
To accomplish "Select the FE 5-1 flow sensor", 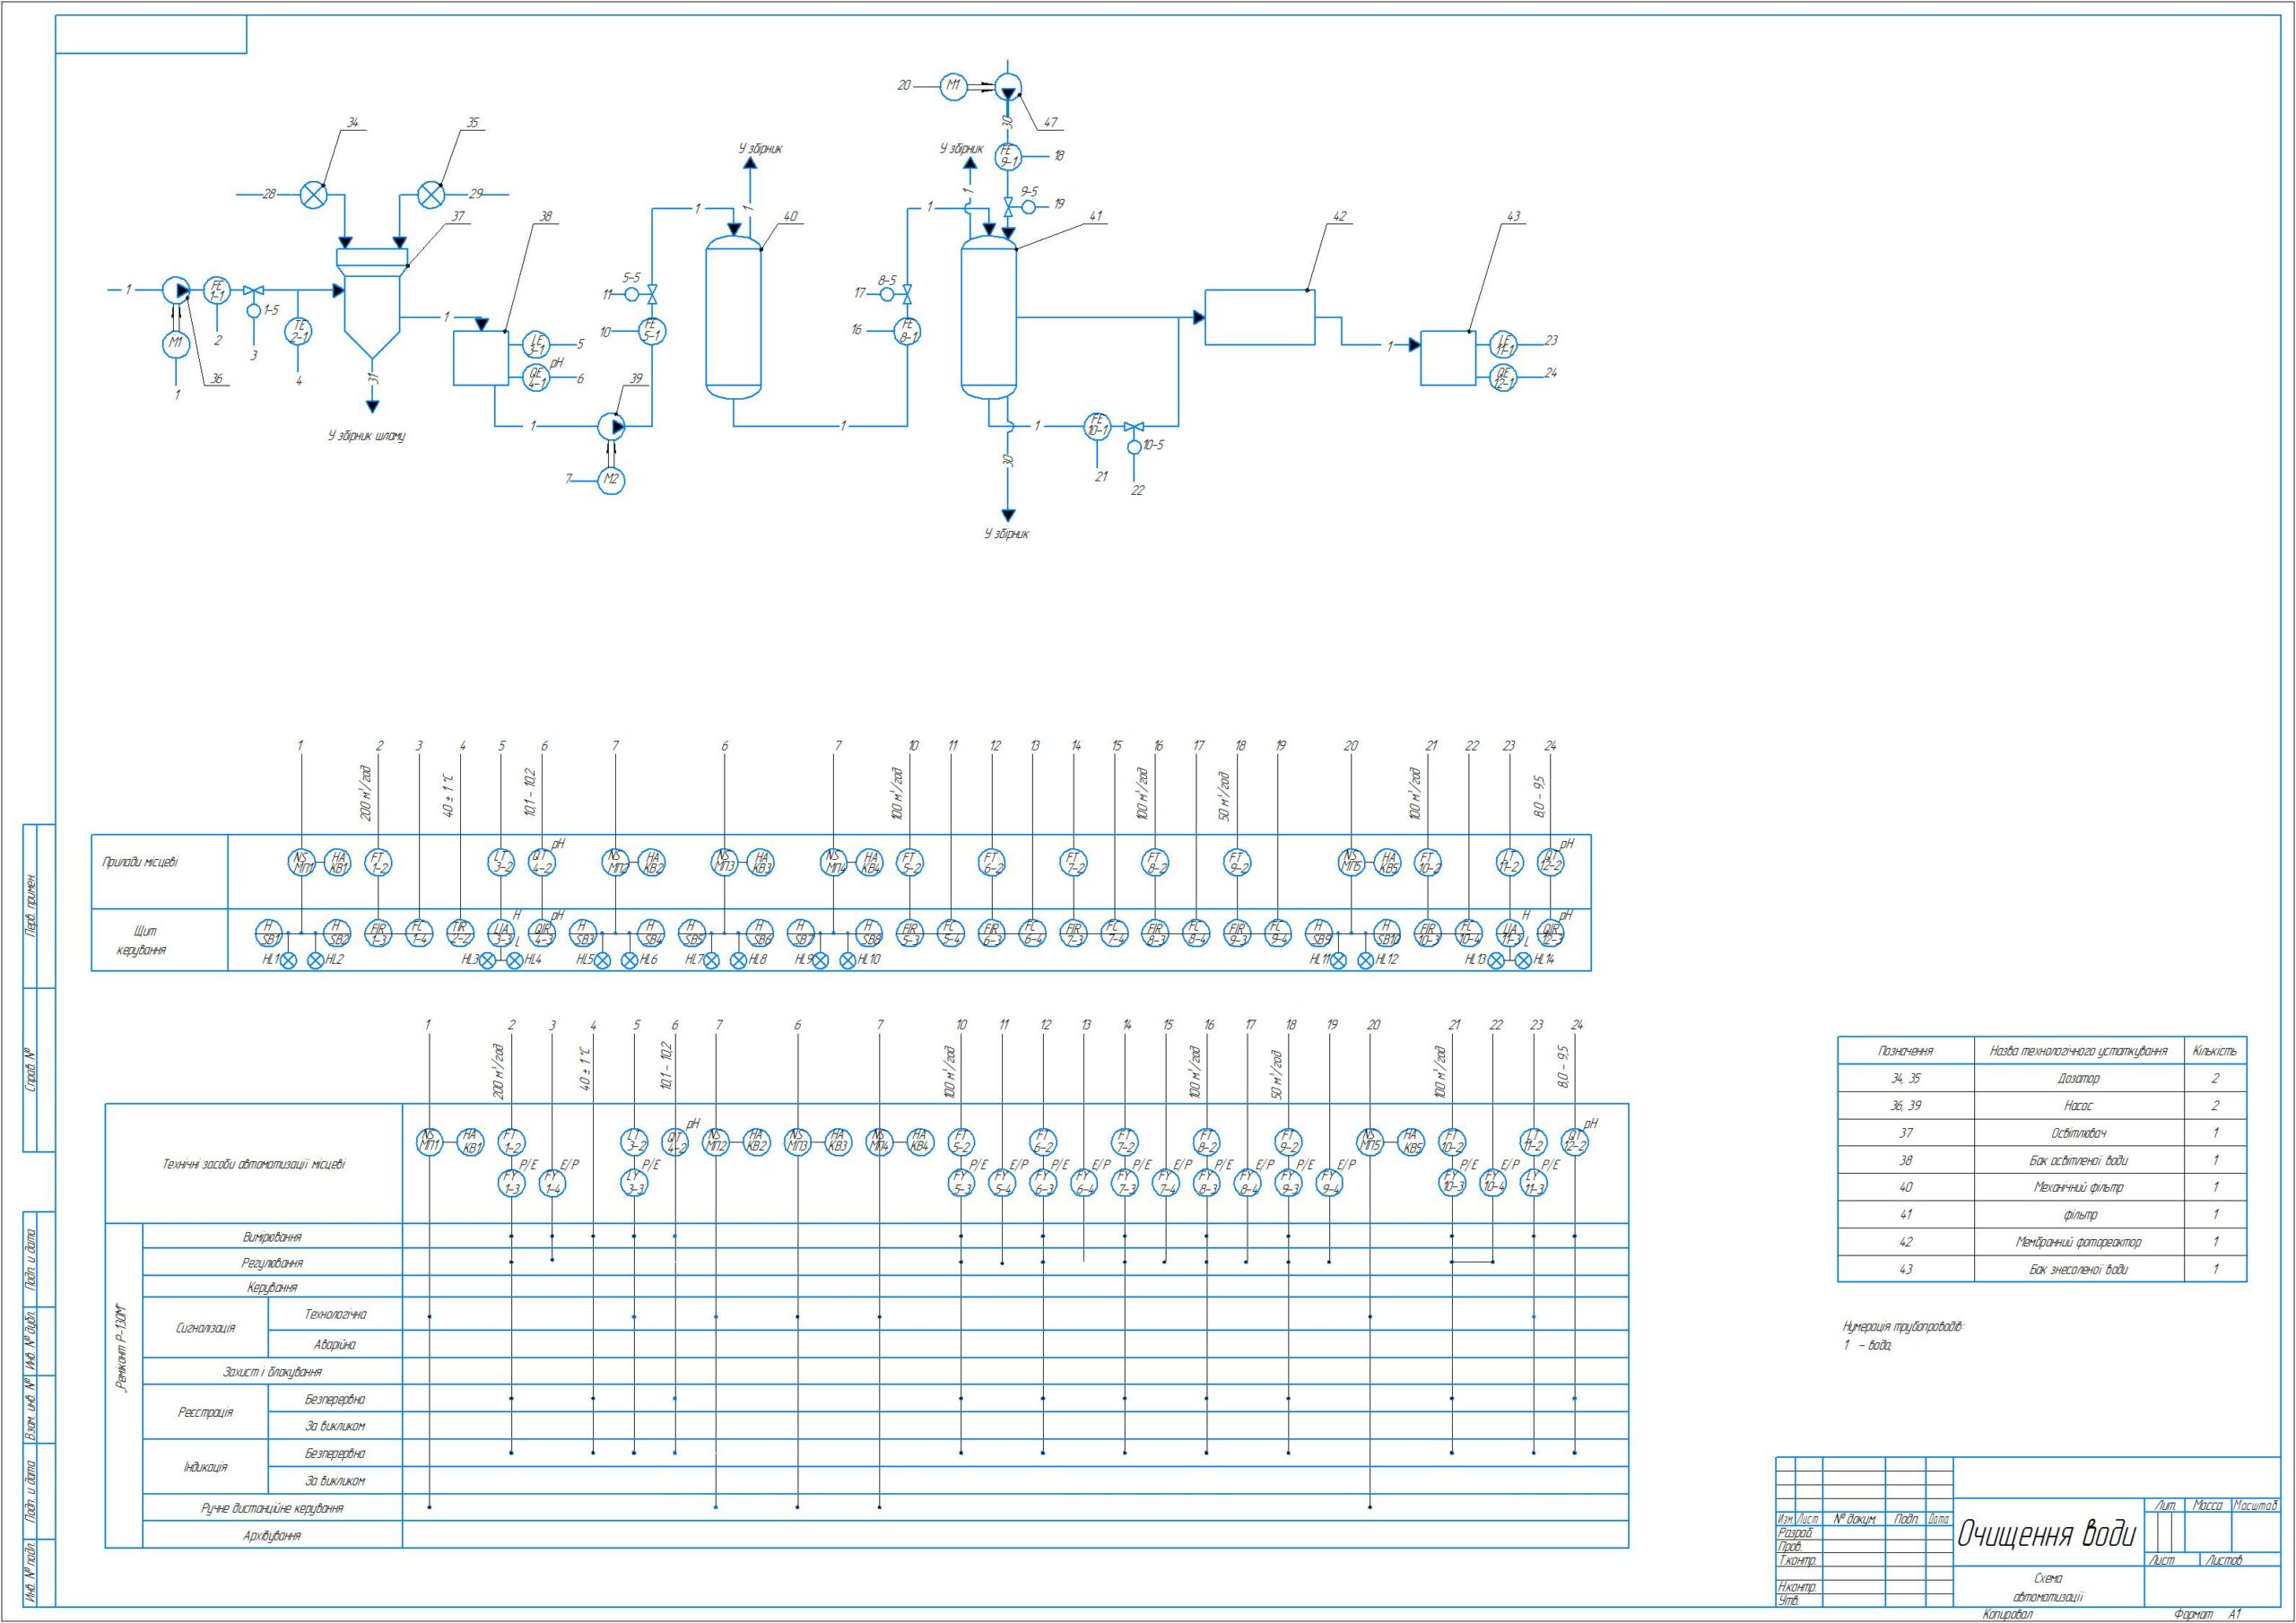I will 652,331.
